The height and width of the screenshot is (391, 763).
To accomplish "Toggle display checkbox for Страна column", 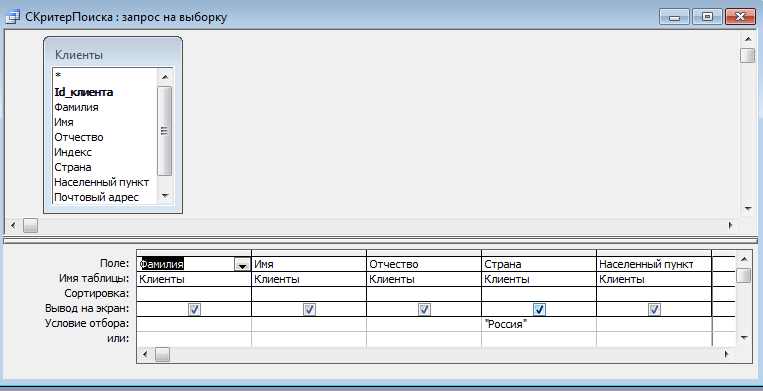I will point(539,309).
